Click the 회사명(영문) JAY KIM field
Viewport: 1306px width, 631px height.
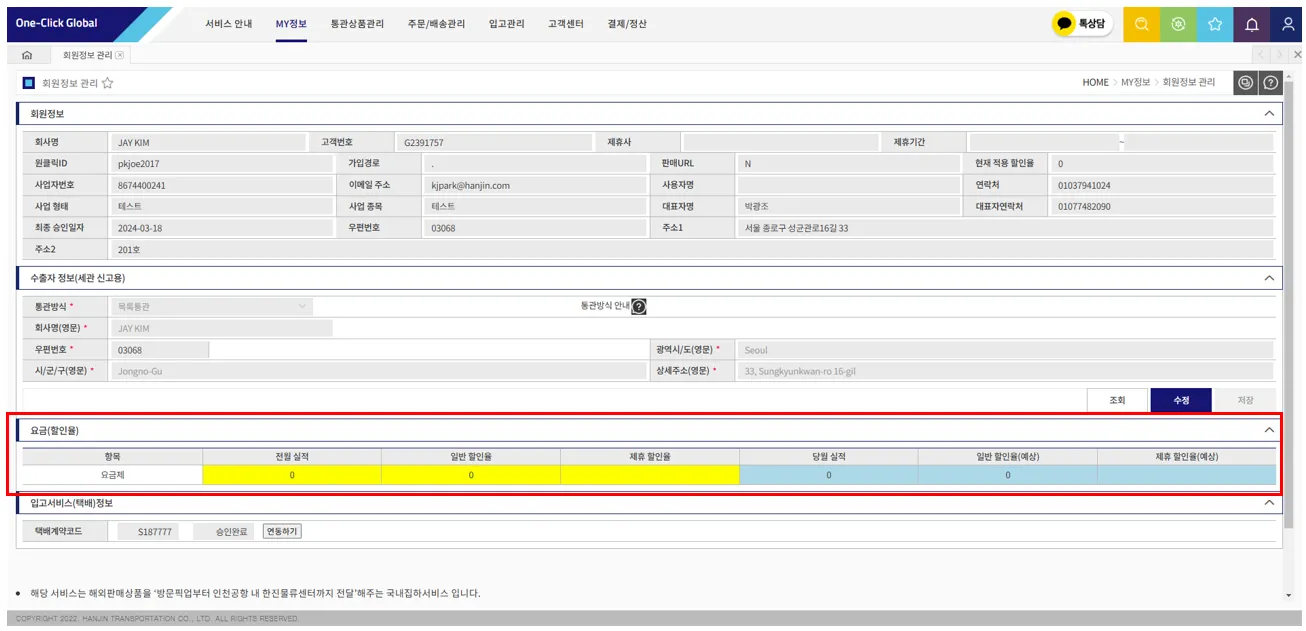point(222,328)
